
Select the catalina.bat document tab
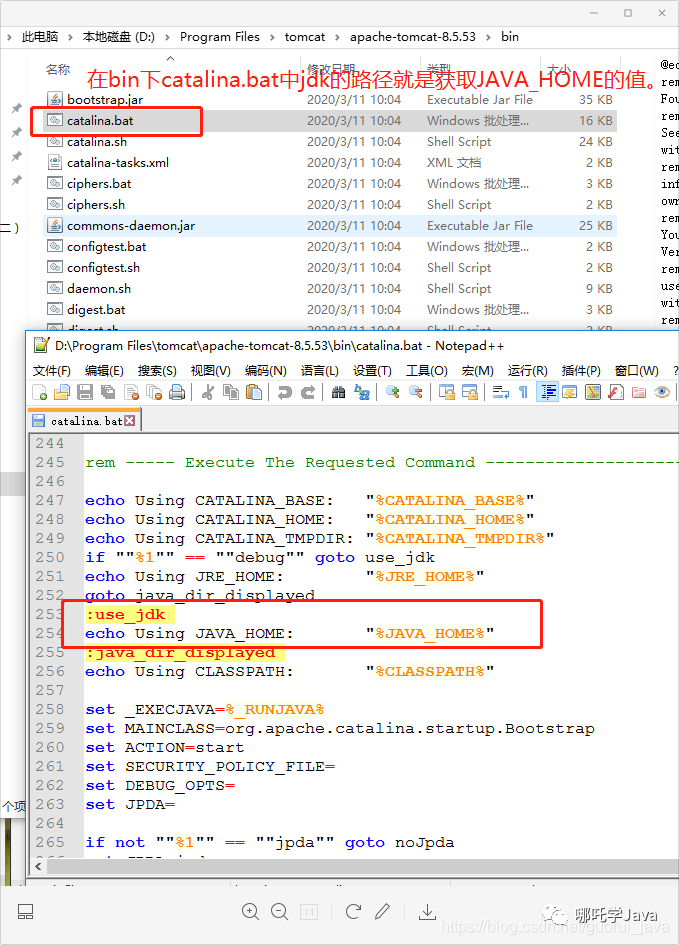pyautogui.click(x=84, y=421)
